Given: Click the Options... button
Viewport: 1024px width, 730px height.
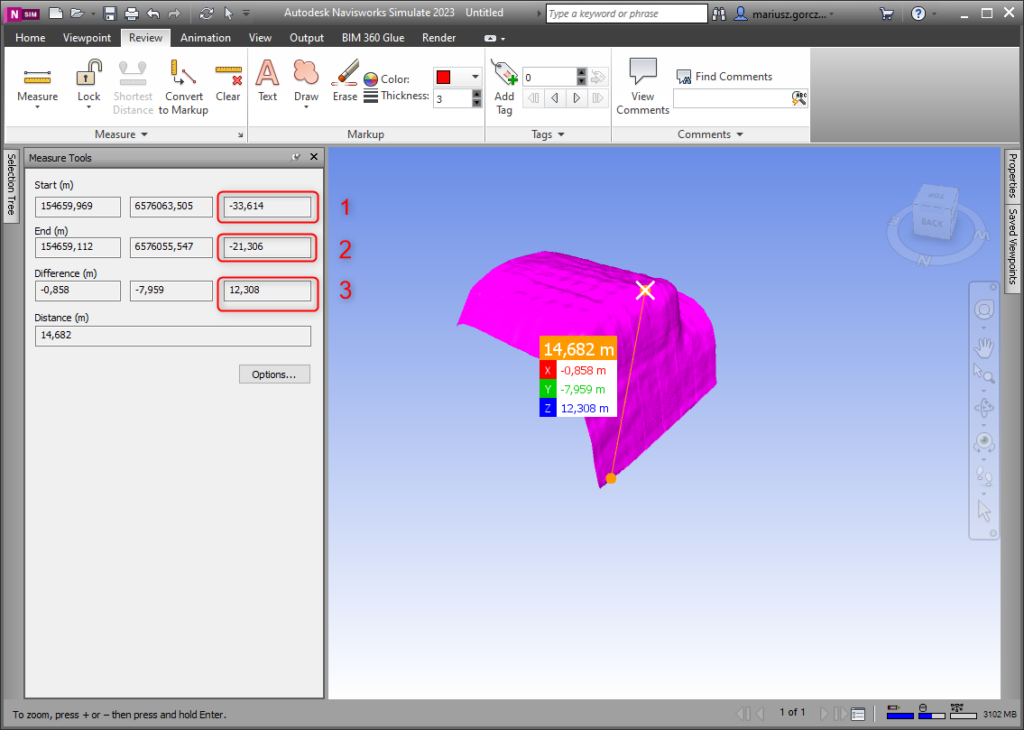Looking at the screenshot, I should pyautogui.click(x=274, y=374).
